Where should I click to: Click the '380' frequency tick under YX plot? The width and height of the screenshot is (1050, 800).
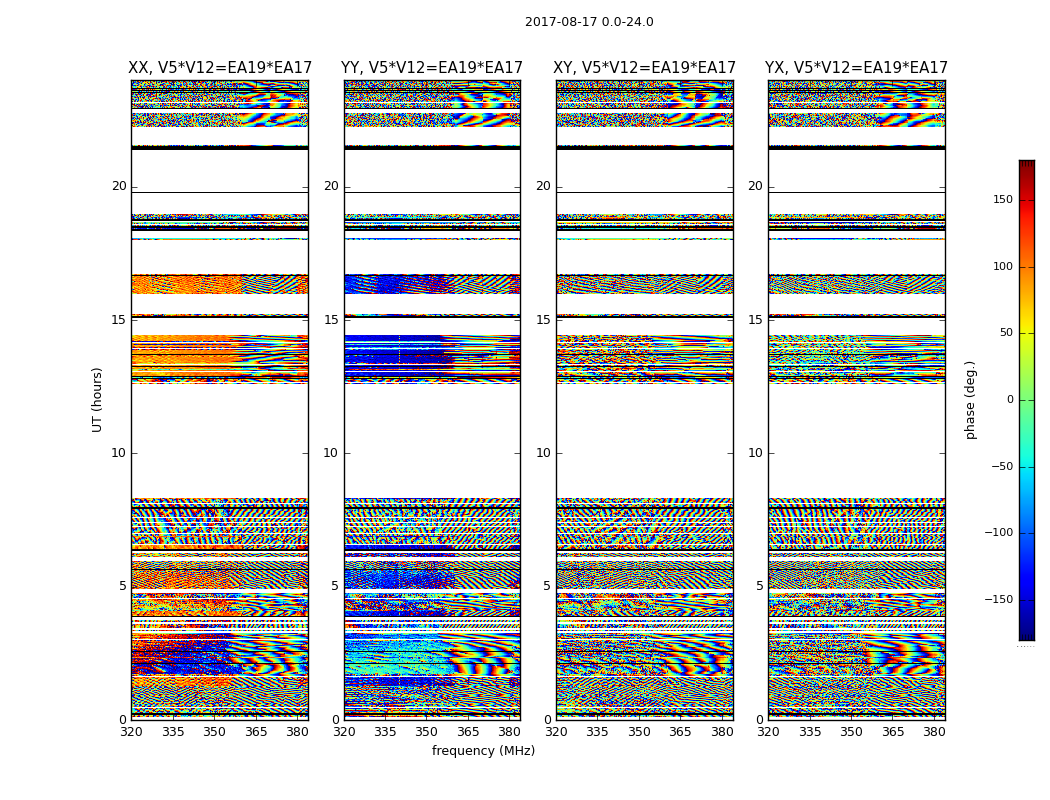pyautogui.click(x=933, y=732)
